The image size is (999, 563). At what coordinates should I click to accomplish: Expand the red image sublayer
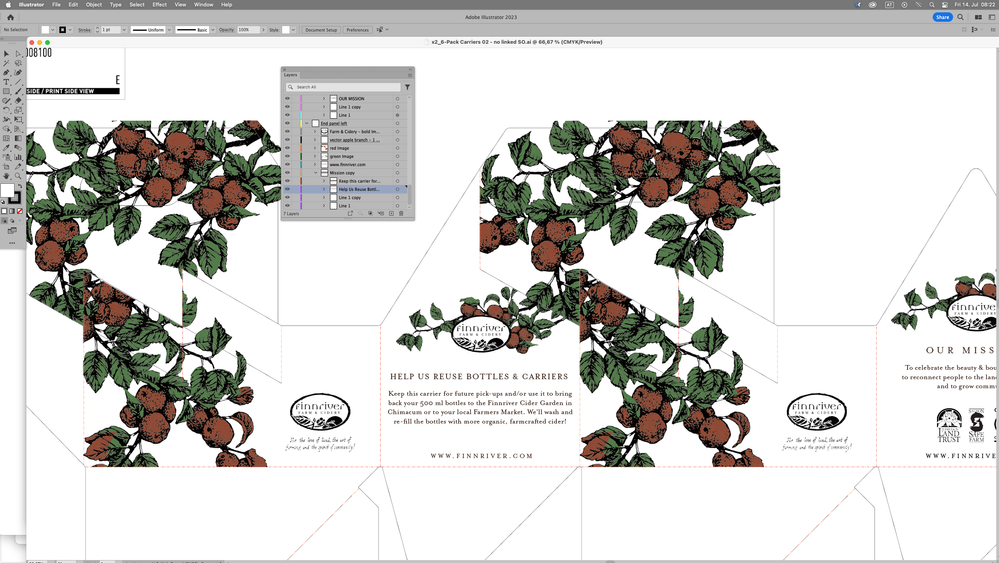(315, 148)
